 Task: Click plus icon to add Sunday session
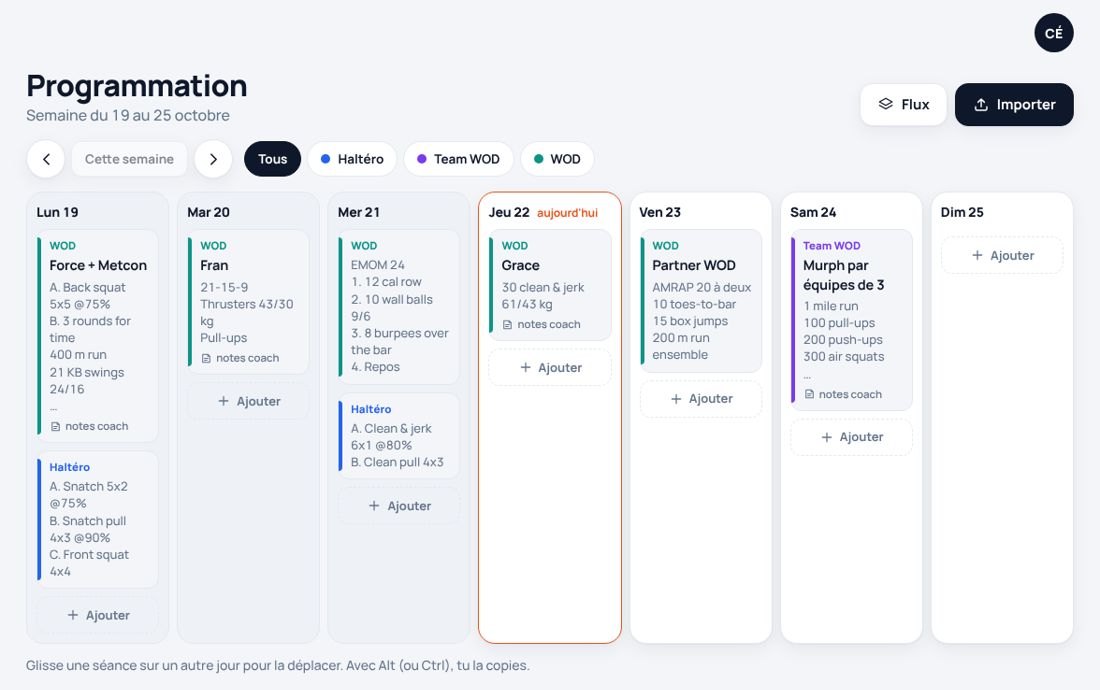[x=977, y=255]
